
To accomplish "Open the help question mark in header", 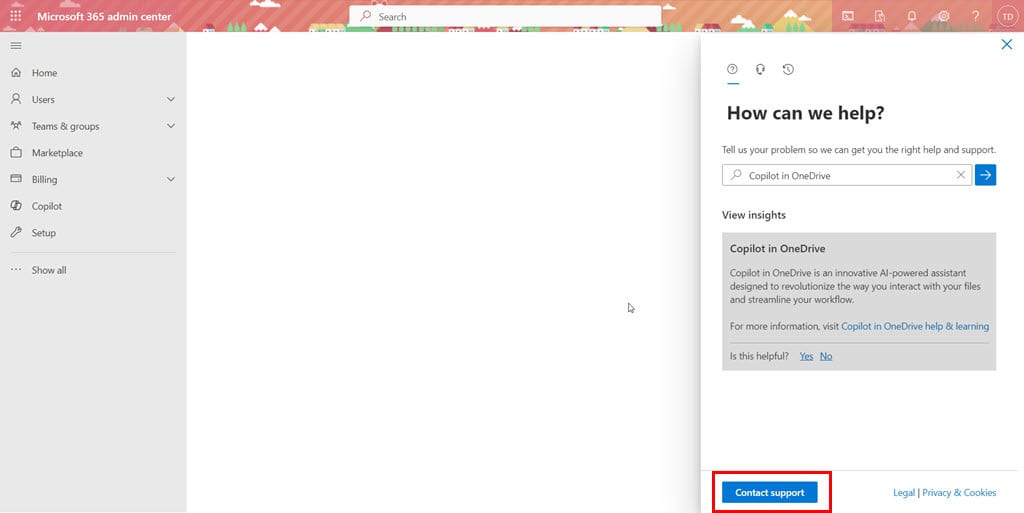I will coord(975,16).
